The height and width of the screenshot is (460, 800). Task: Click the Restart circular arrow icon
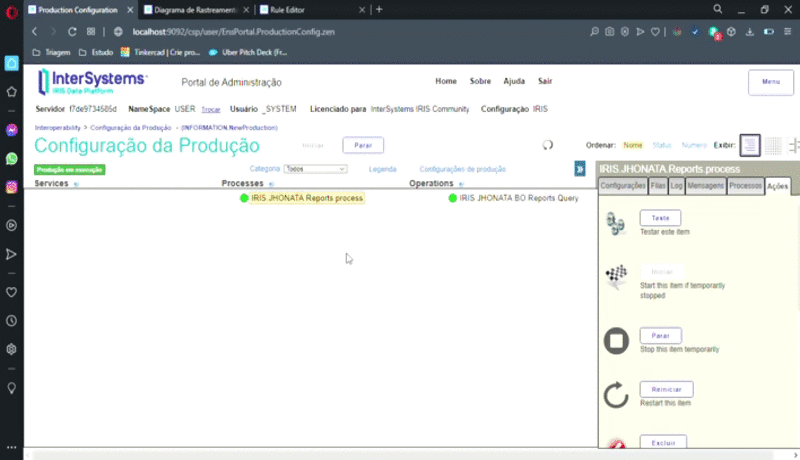tap(616, 395)
